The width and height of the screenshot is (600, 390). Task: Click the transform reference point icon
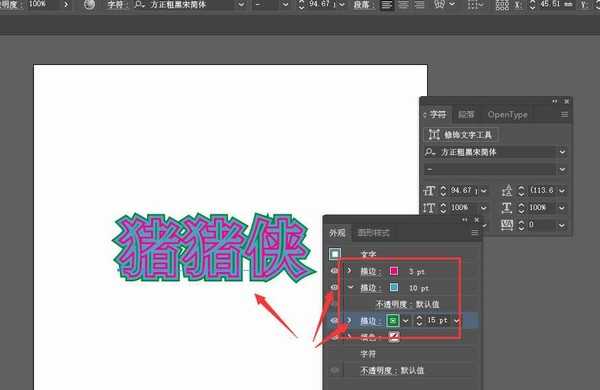[502, 5]
